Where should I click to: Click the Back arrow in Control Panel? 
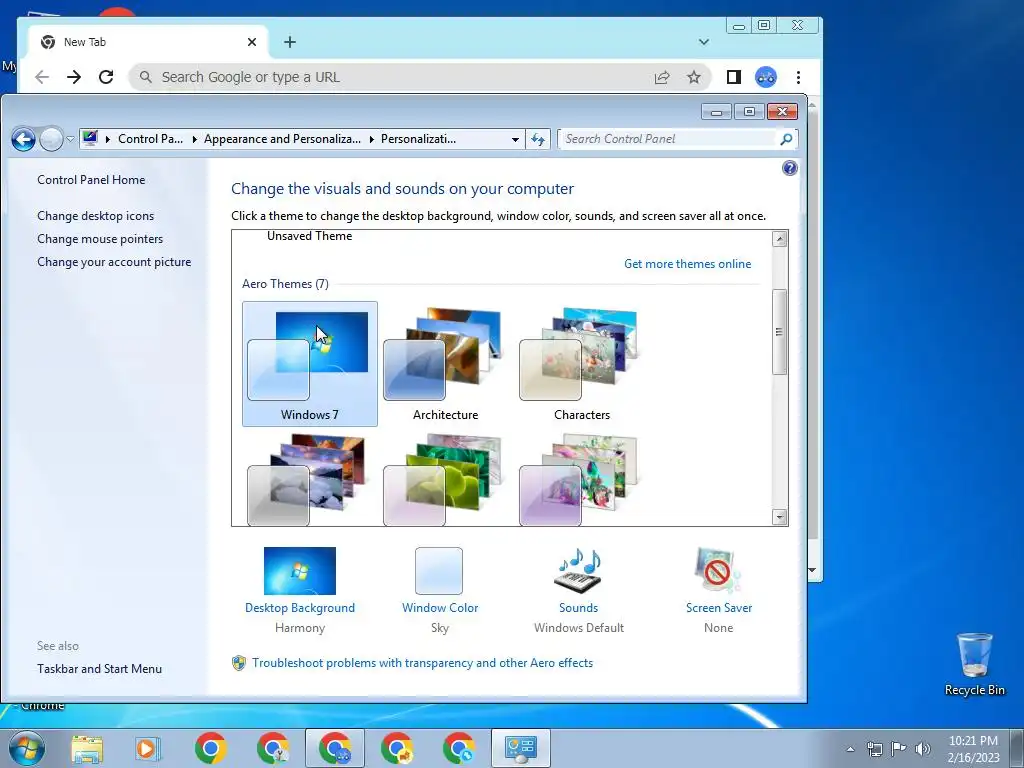(x=24, y=138)
